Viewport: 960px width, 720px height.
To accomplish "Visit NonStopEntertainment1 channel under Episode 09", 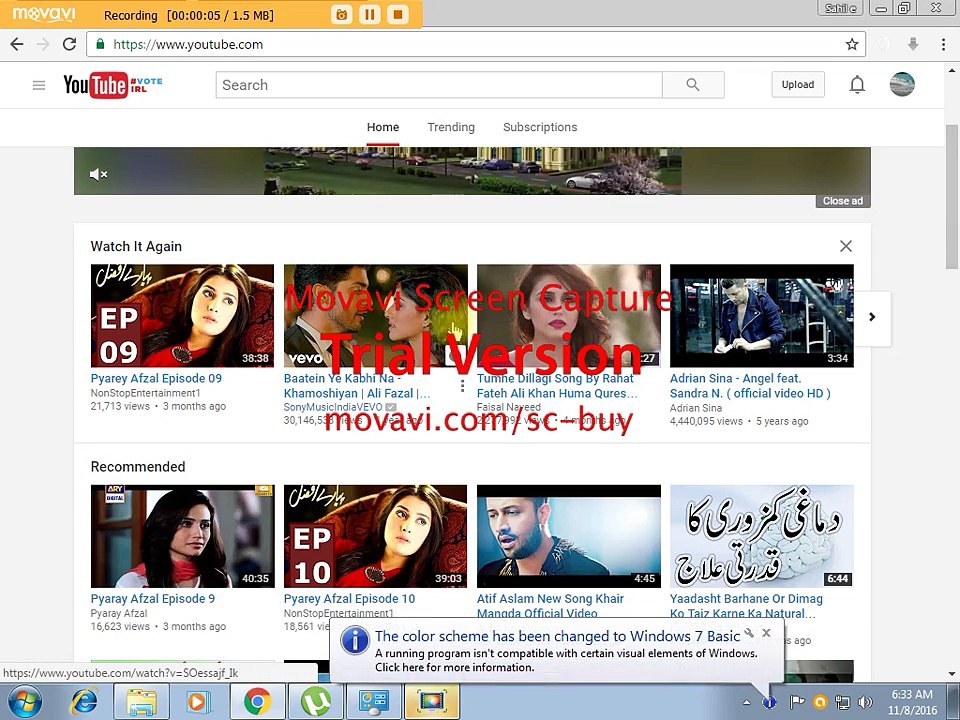I will 145,393.
